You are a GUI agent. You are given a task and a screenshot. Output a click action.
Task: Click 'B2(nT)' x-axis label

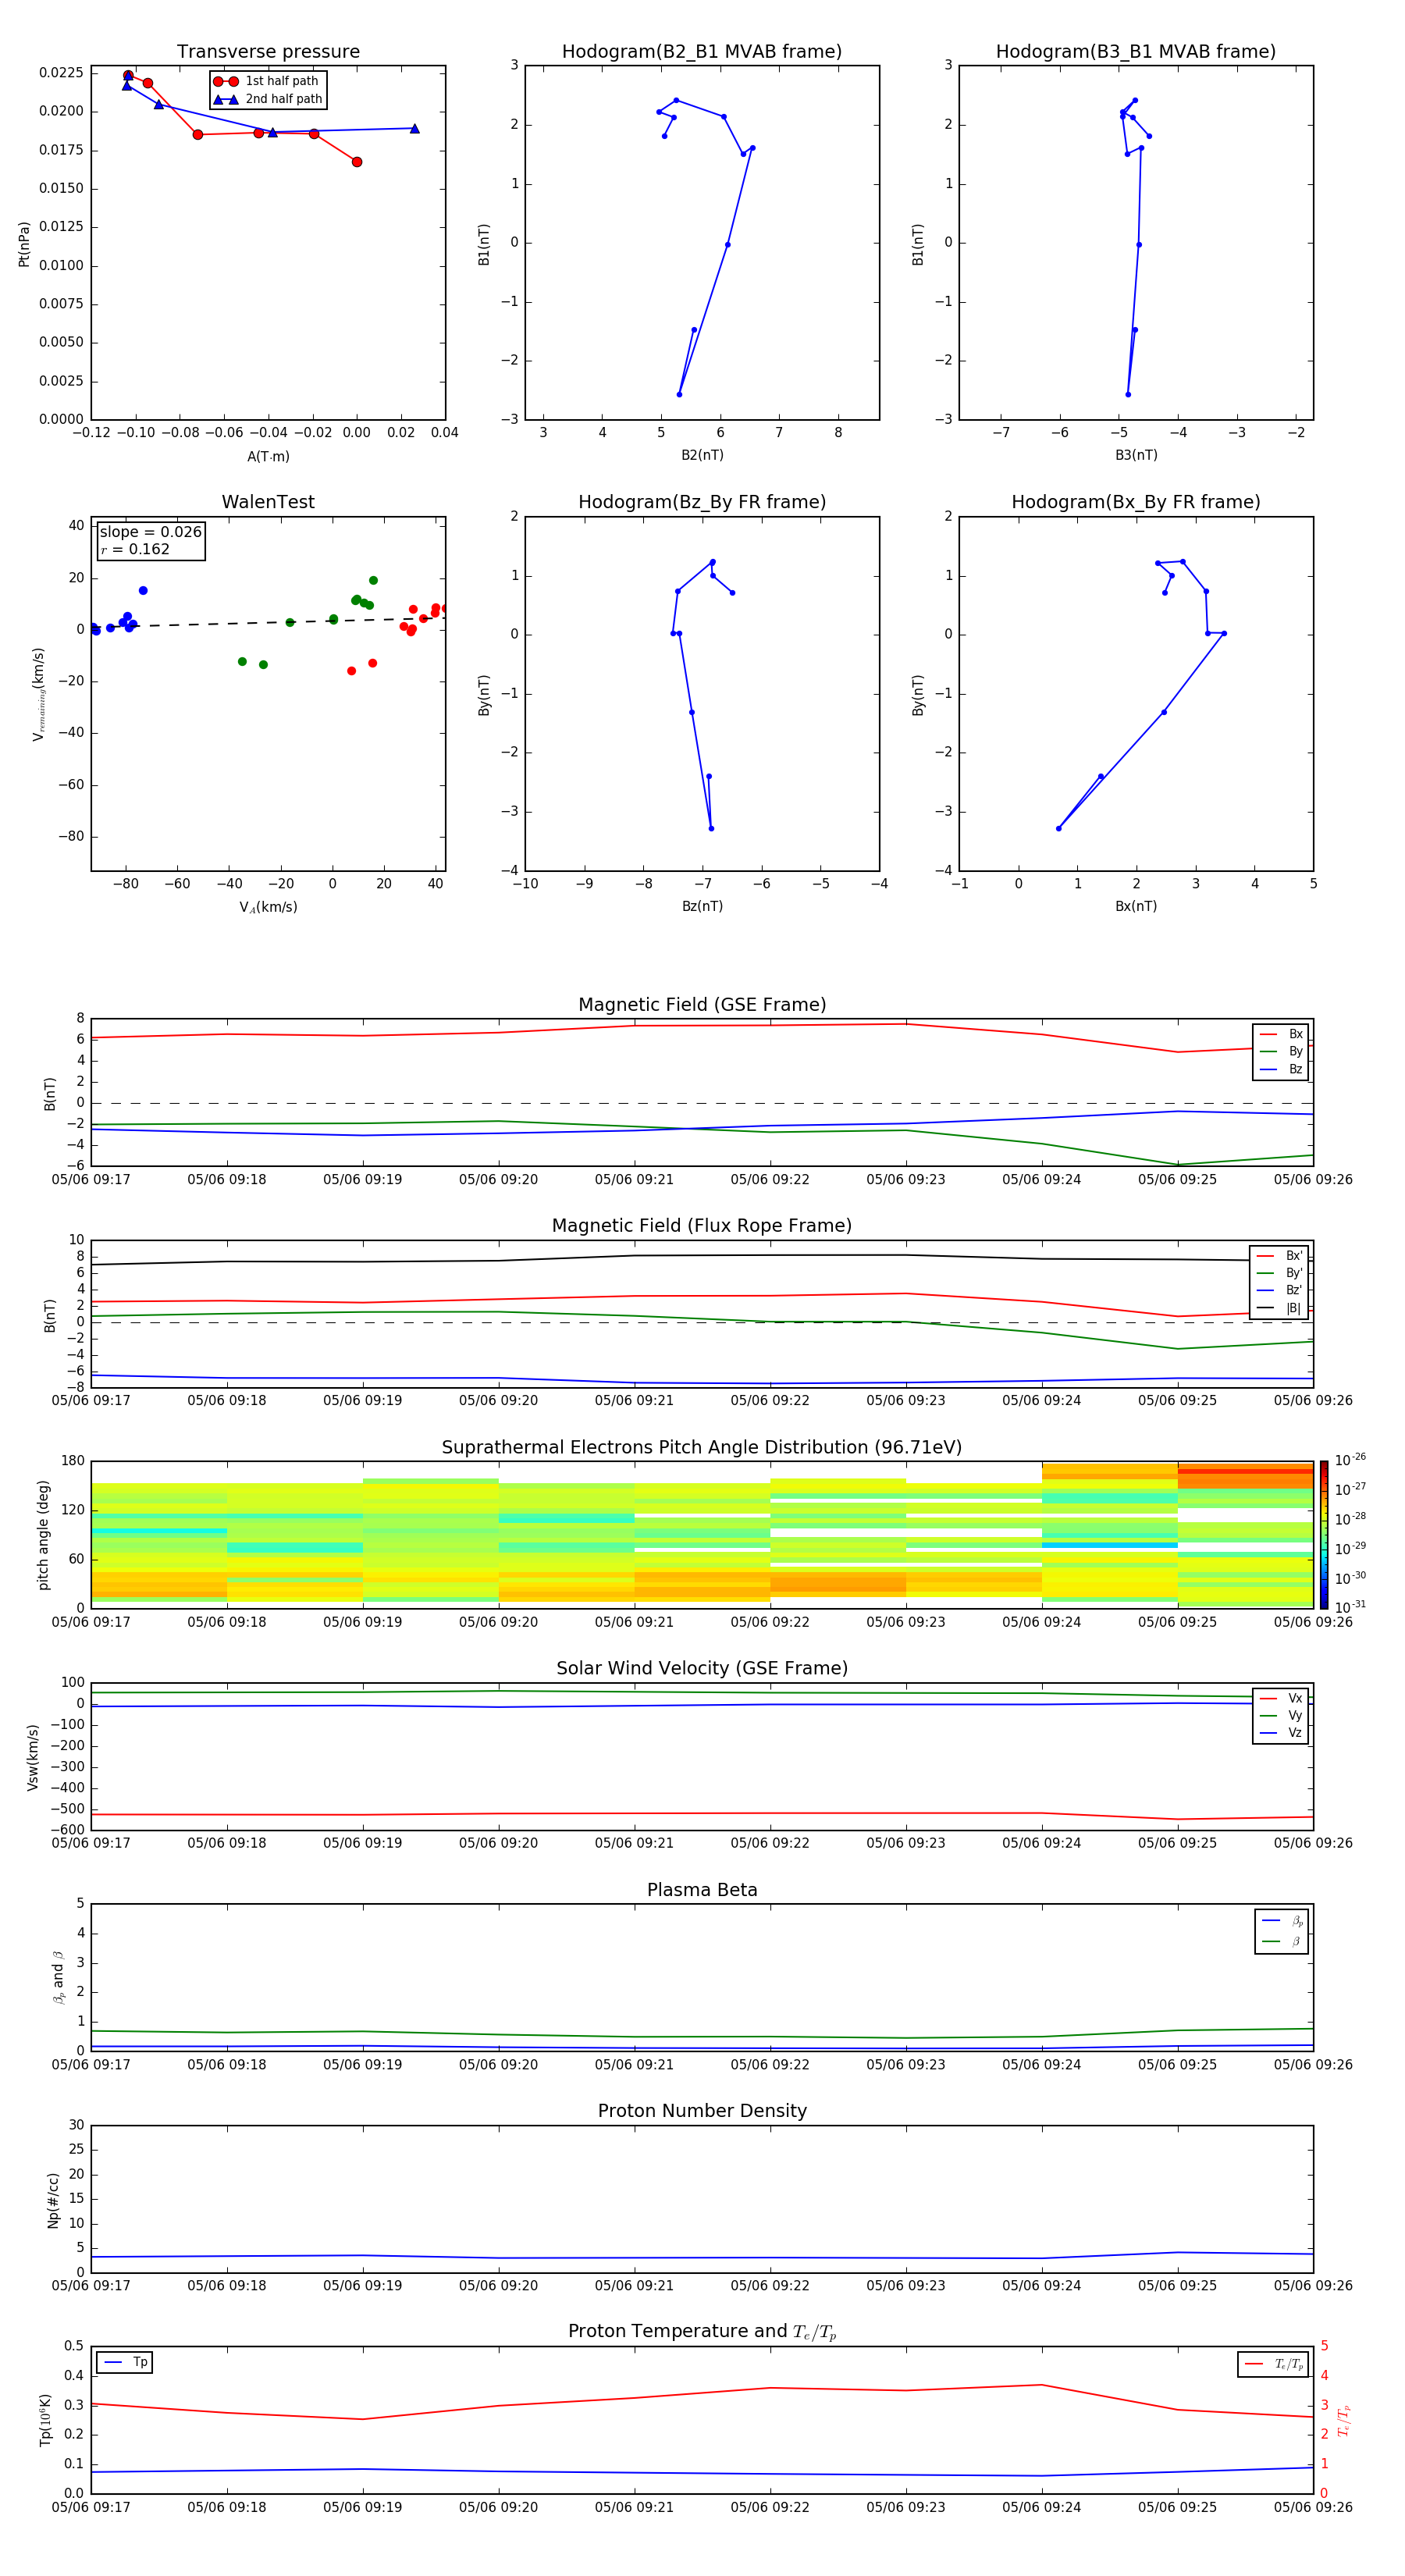702,455
